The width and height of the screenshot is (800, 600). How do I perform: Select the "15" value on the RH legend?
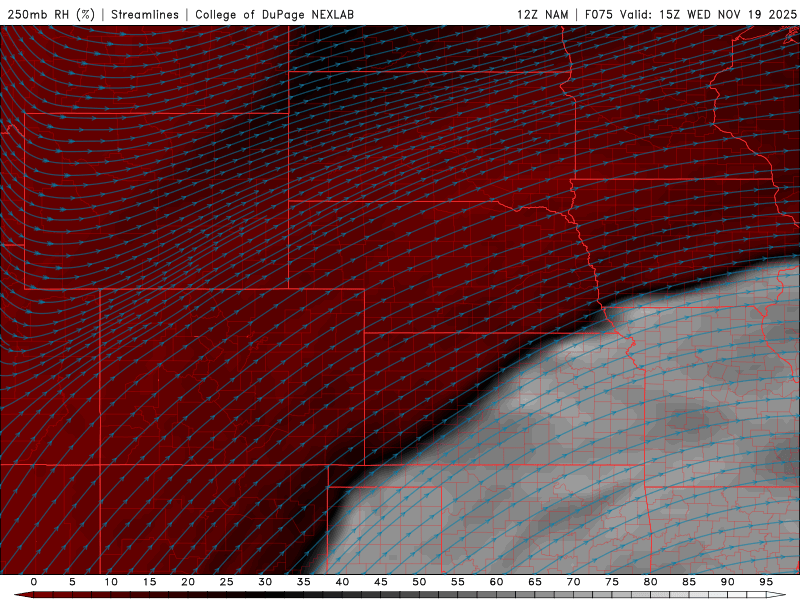[x=149, y=582]
